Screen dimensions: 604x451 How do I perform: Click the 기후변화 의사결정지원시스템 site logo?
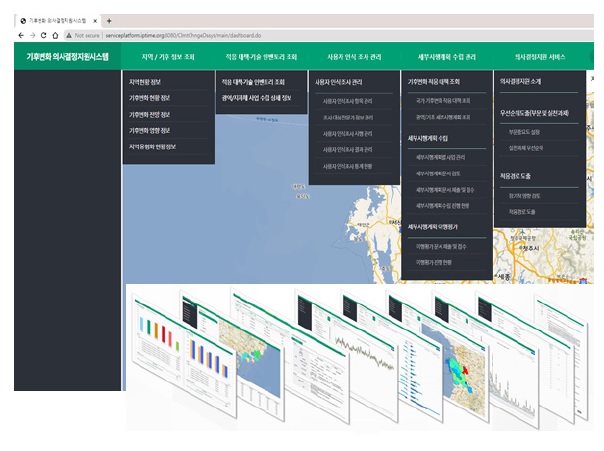pyautogui.click(x=67, y=57)
